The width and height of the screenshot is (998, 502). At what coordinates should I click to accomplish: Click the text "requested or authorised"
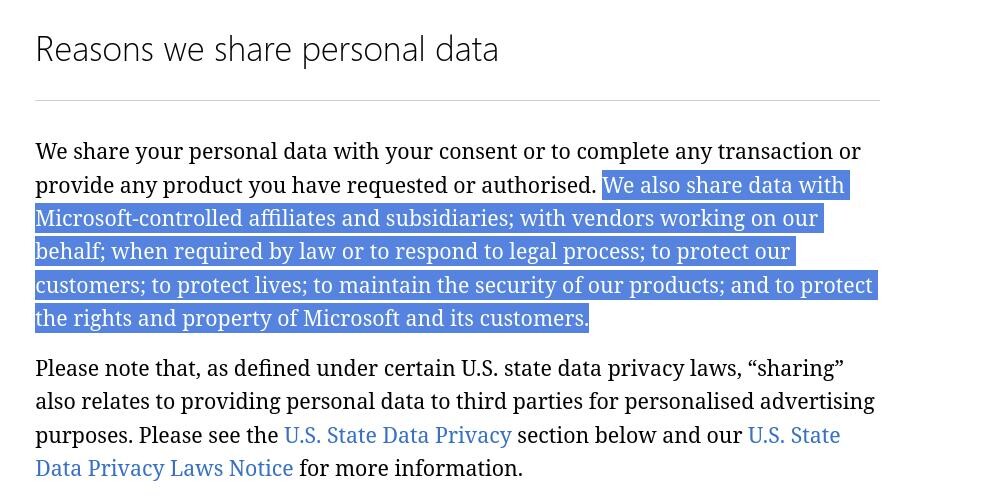pos(470,185)
